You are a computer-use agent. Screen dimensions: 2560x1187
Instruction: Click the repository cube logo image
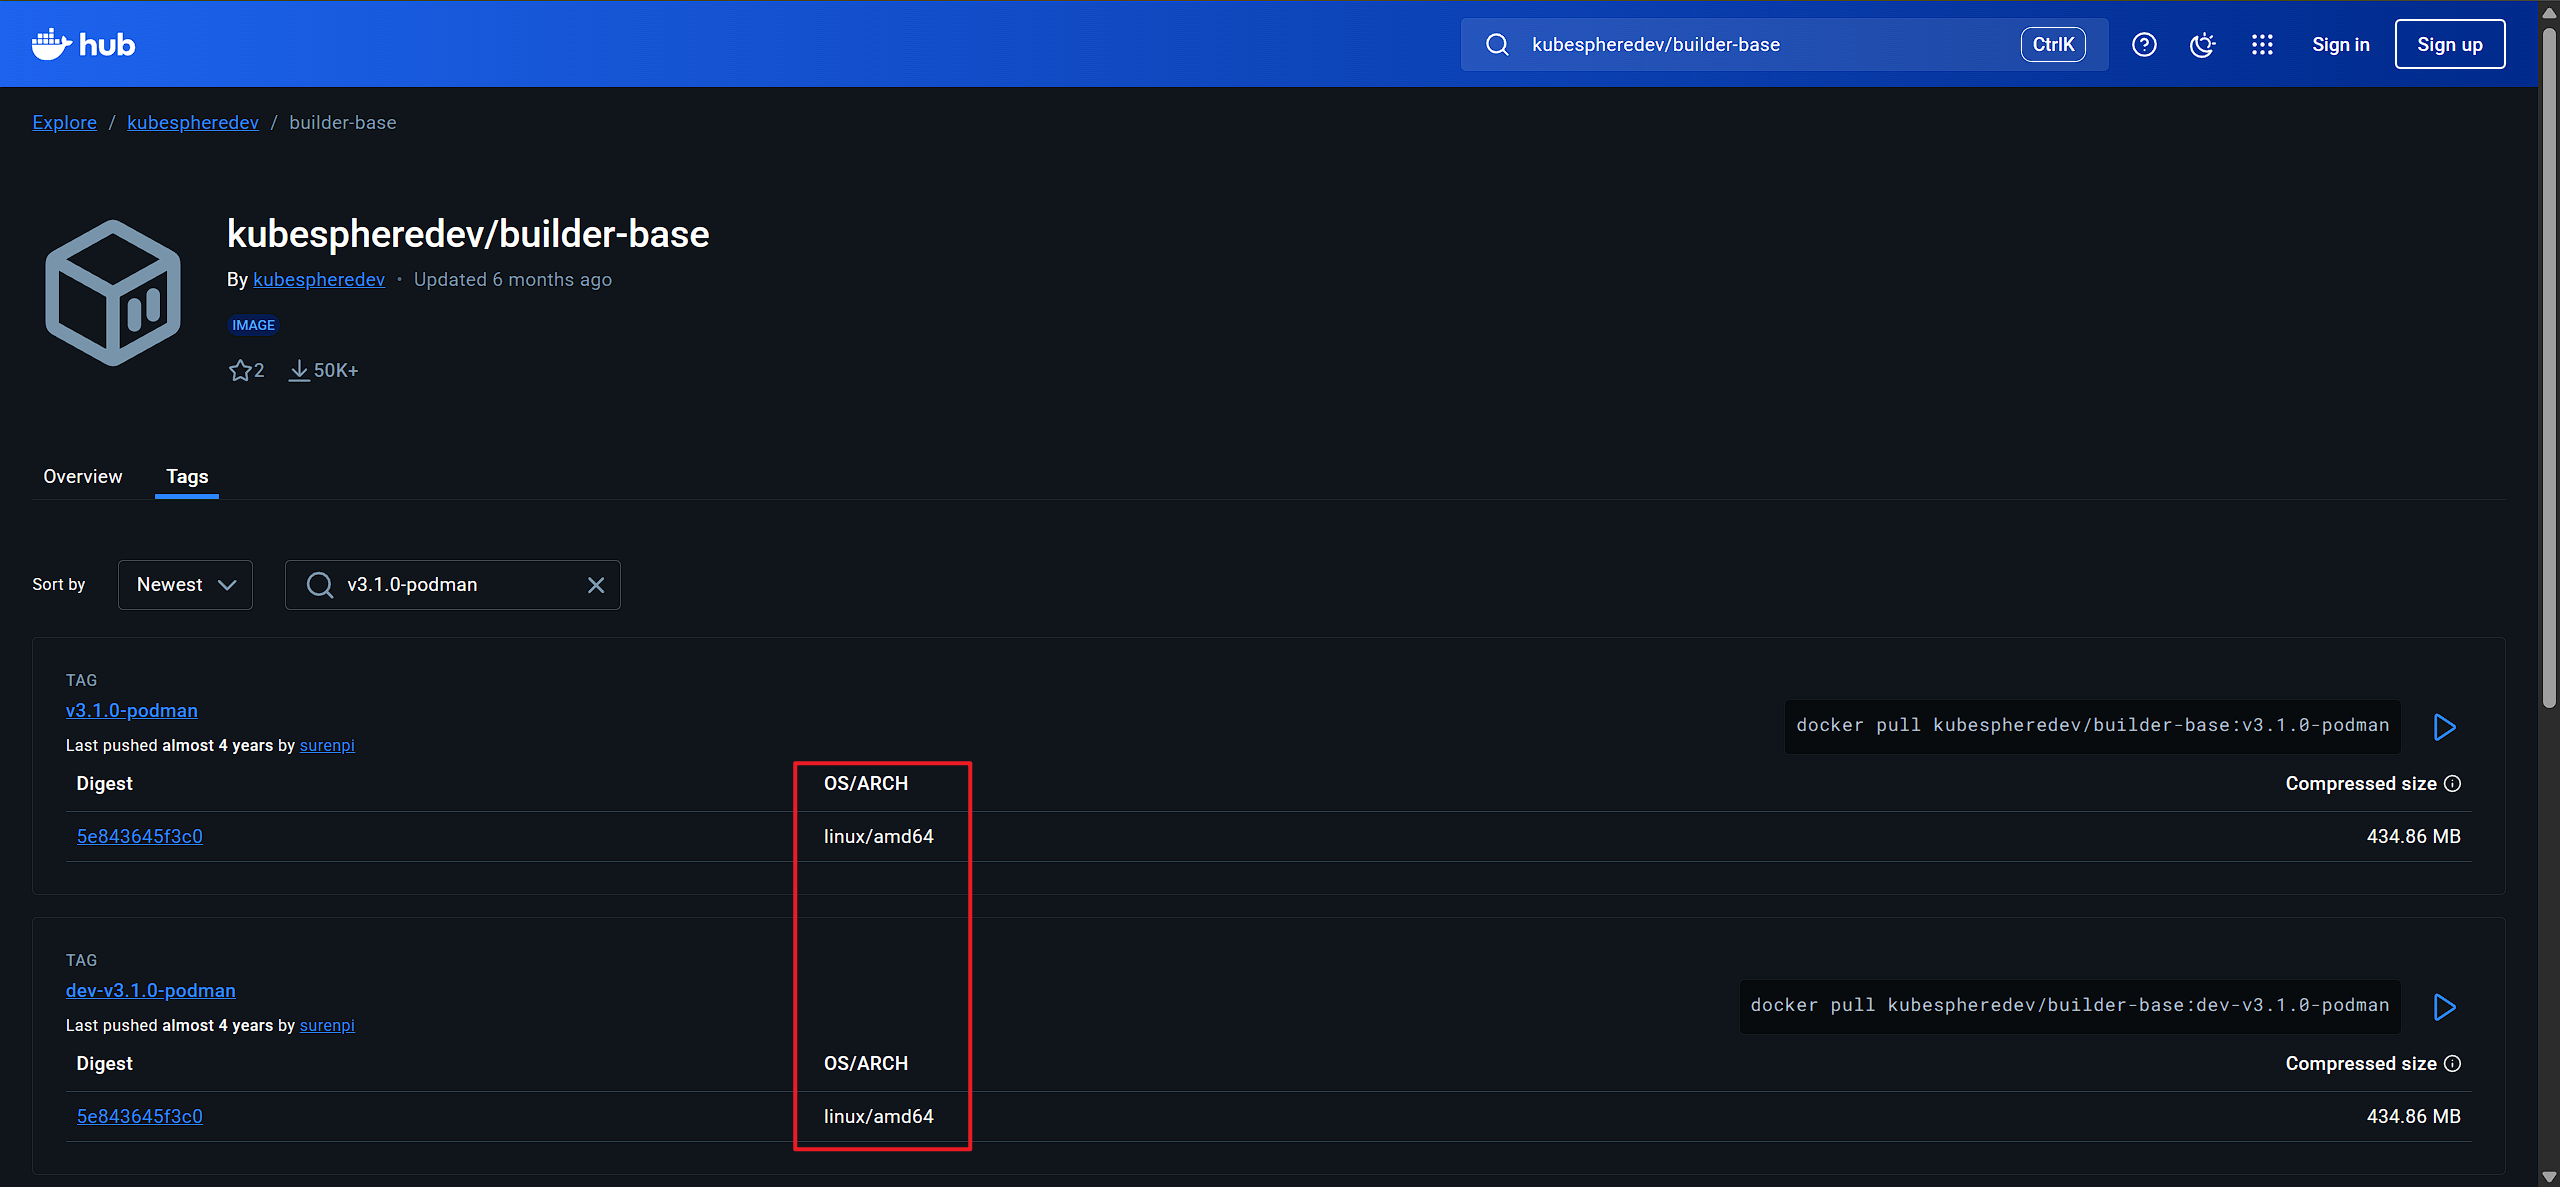coord(113,292)
